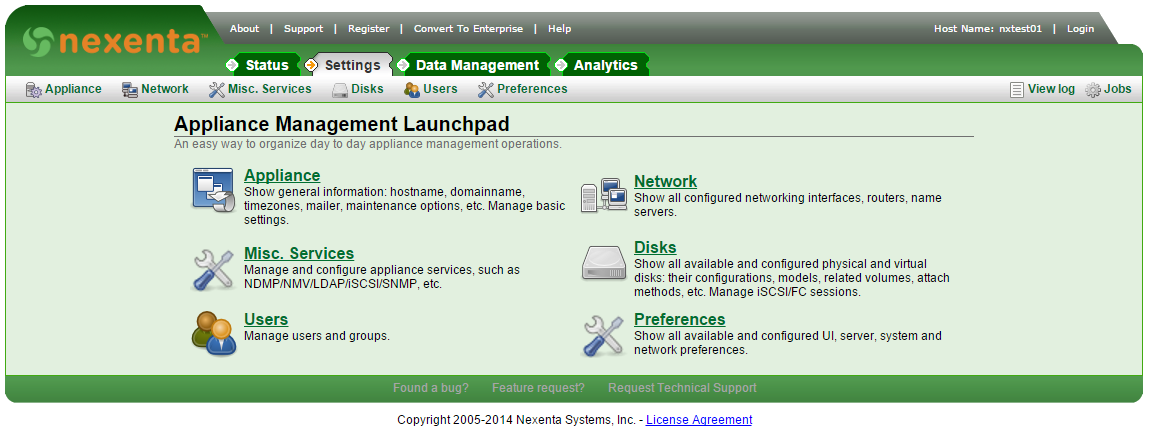Click the Preferences wrench icon in launchpad
This screenshot has width=1154, height=436.
[603, 335]
